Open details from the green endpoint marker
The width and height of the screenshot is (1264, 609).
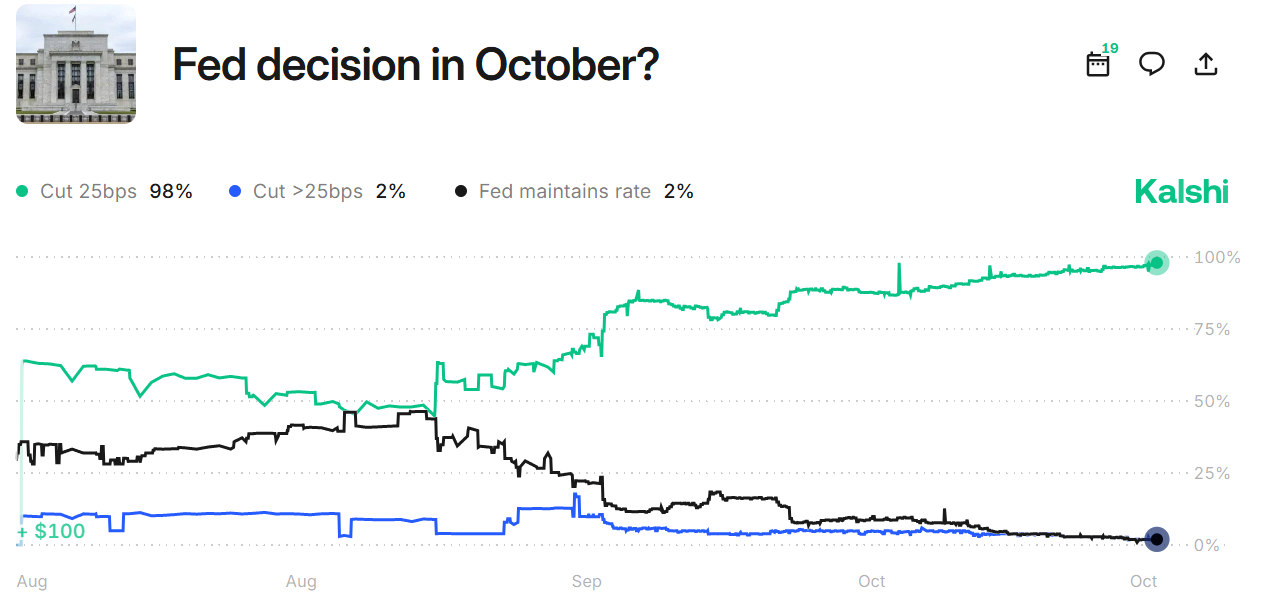(x=1156, y=263)
